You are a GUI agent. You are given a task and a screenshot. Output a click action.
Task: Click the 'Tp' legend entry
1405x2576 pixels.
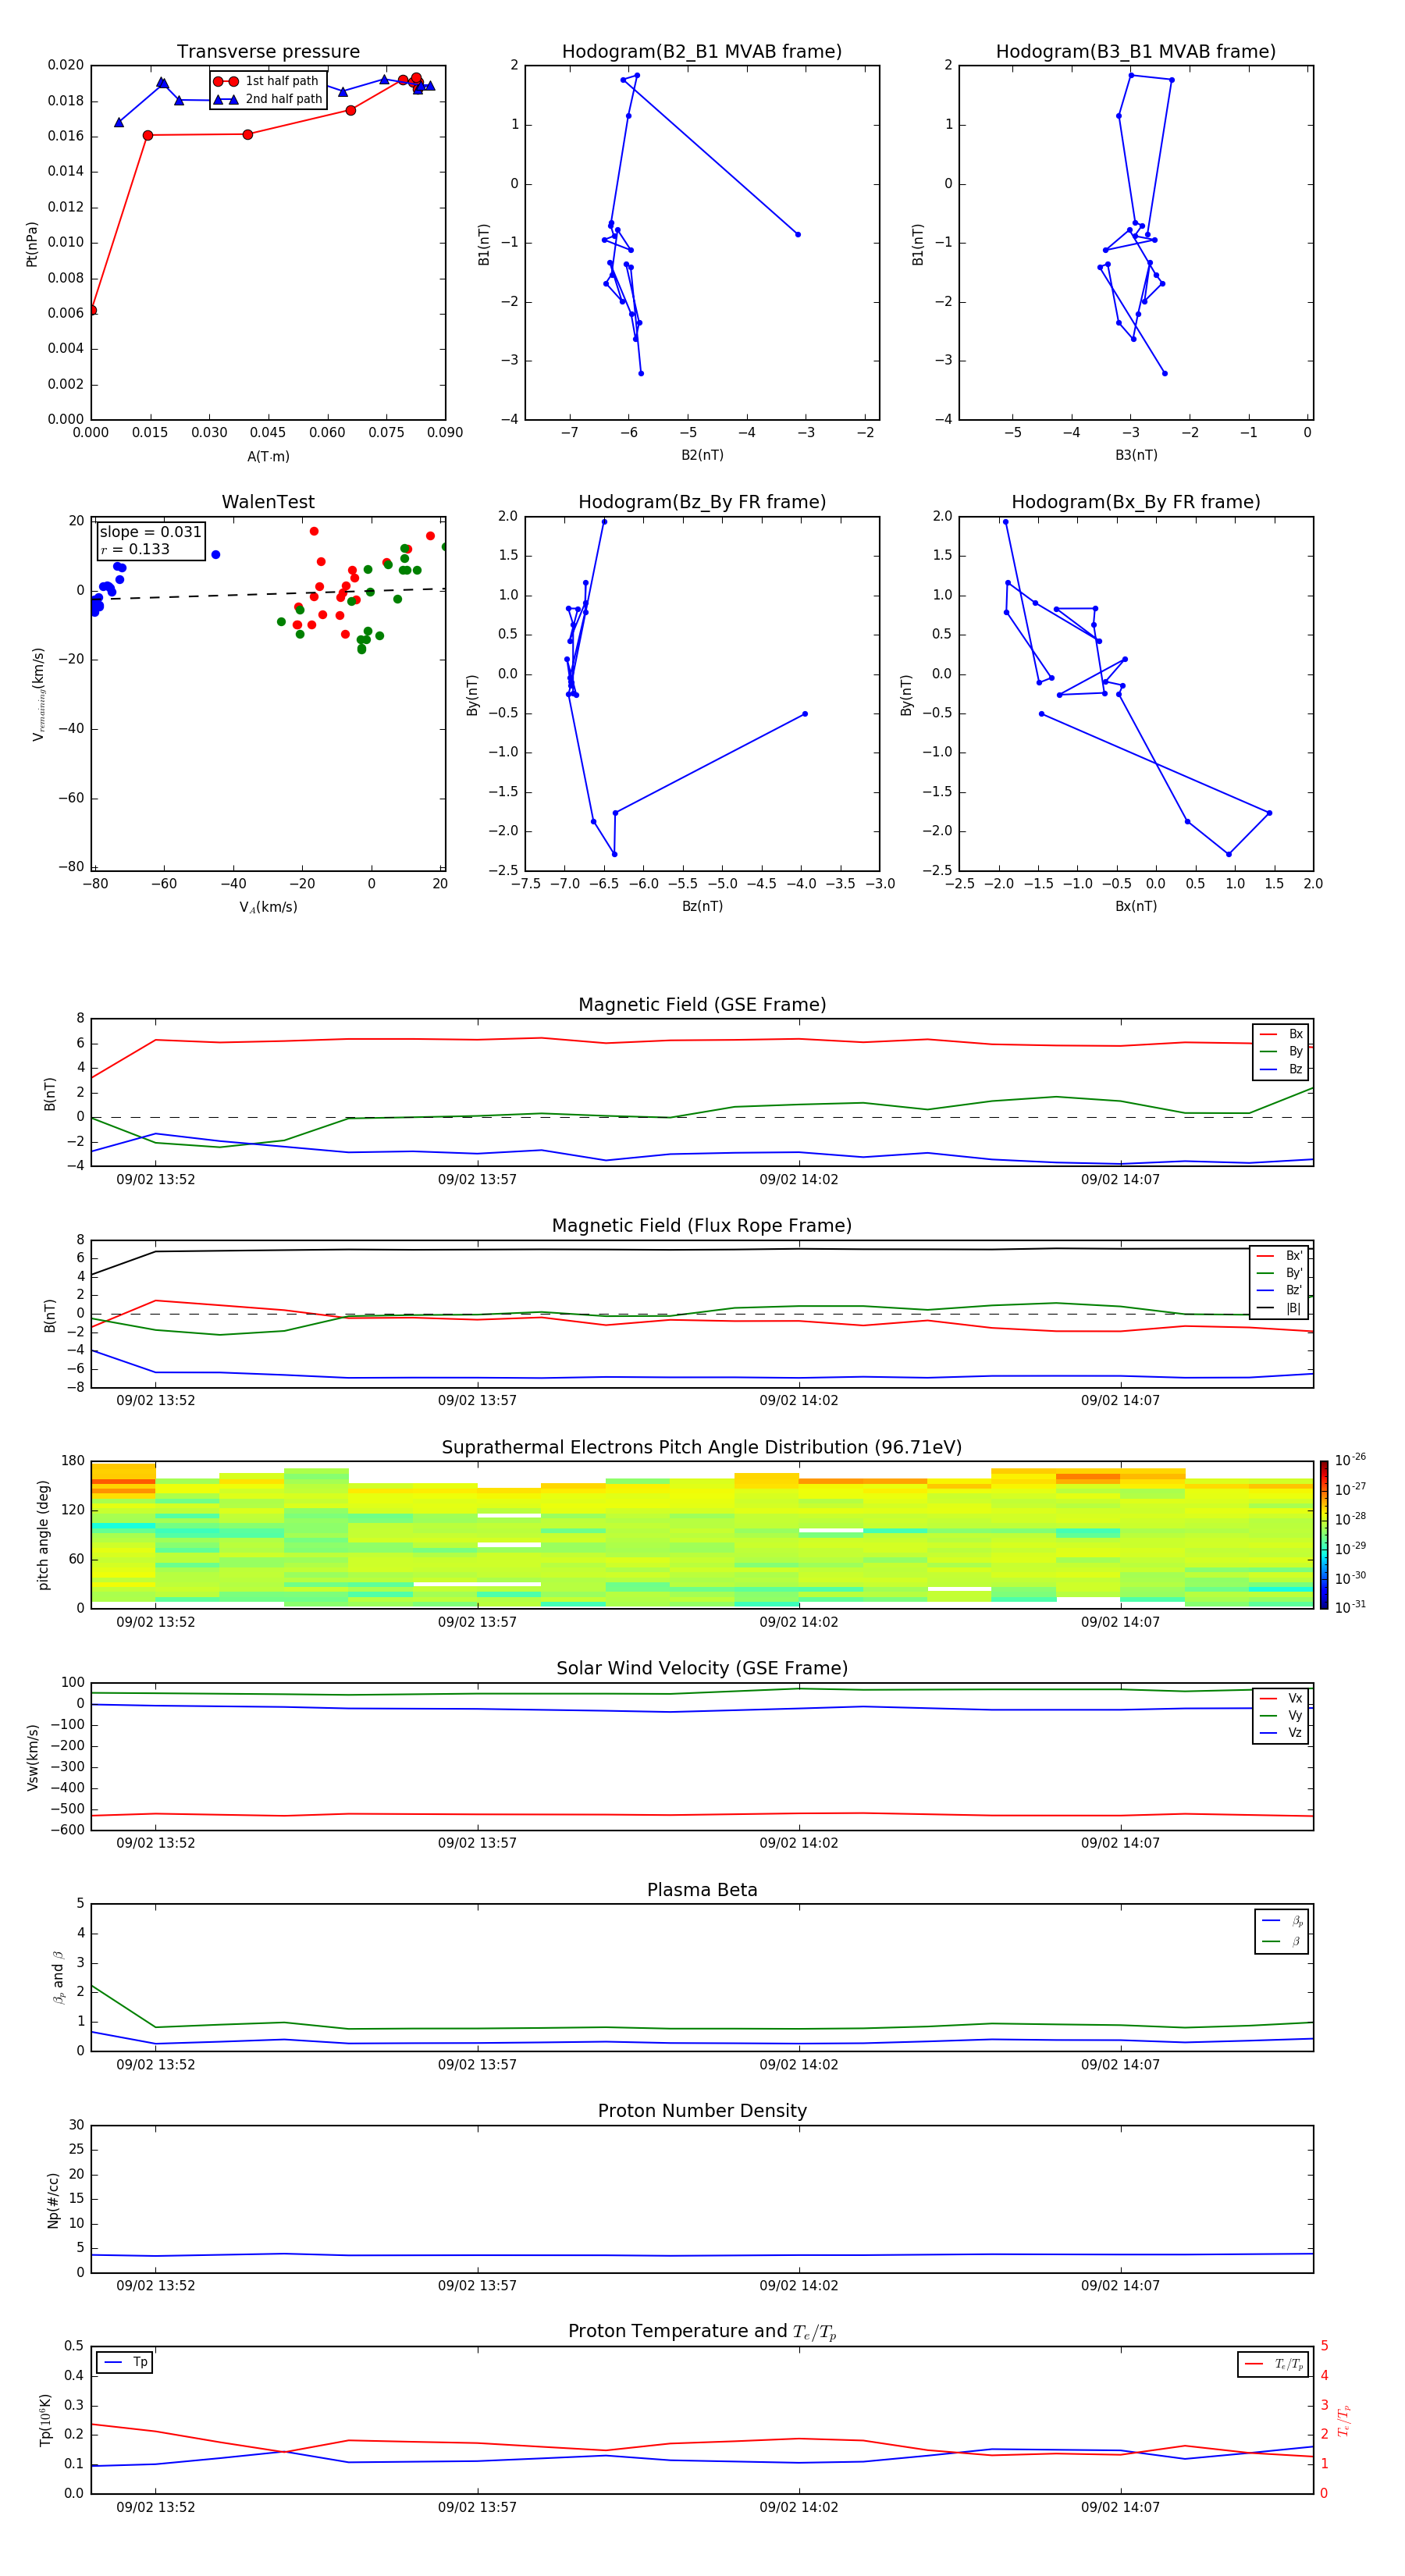click(125, 2362)
